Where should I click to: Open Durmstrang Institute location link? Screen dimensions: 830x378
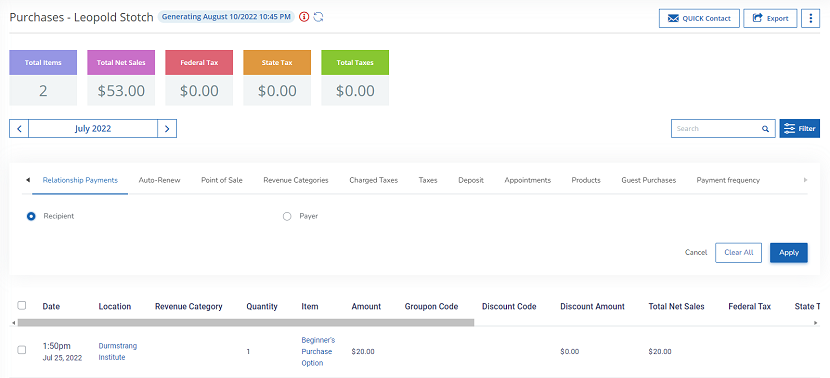[118, 352]
